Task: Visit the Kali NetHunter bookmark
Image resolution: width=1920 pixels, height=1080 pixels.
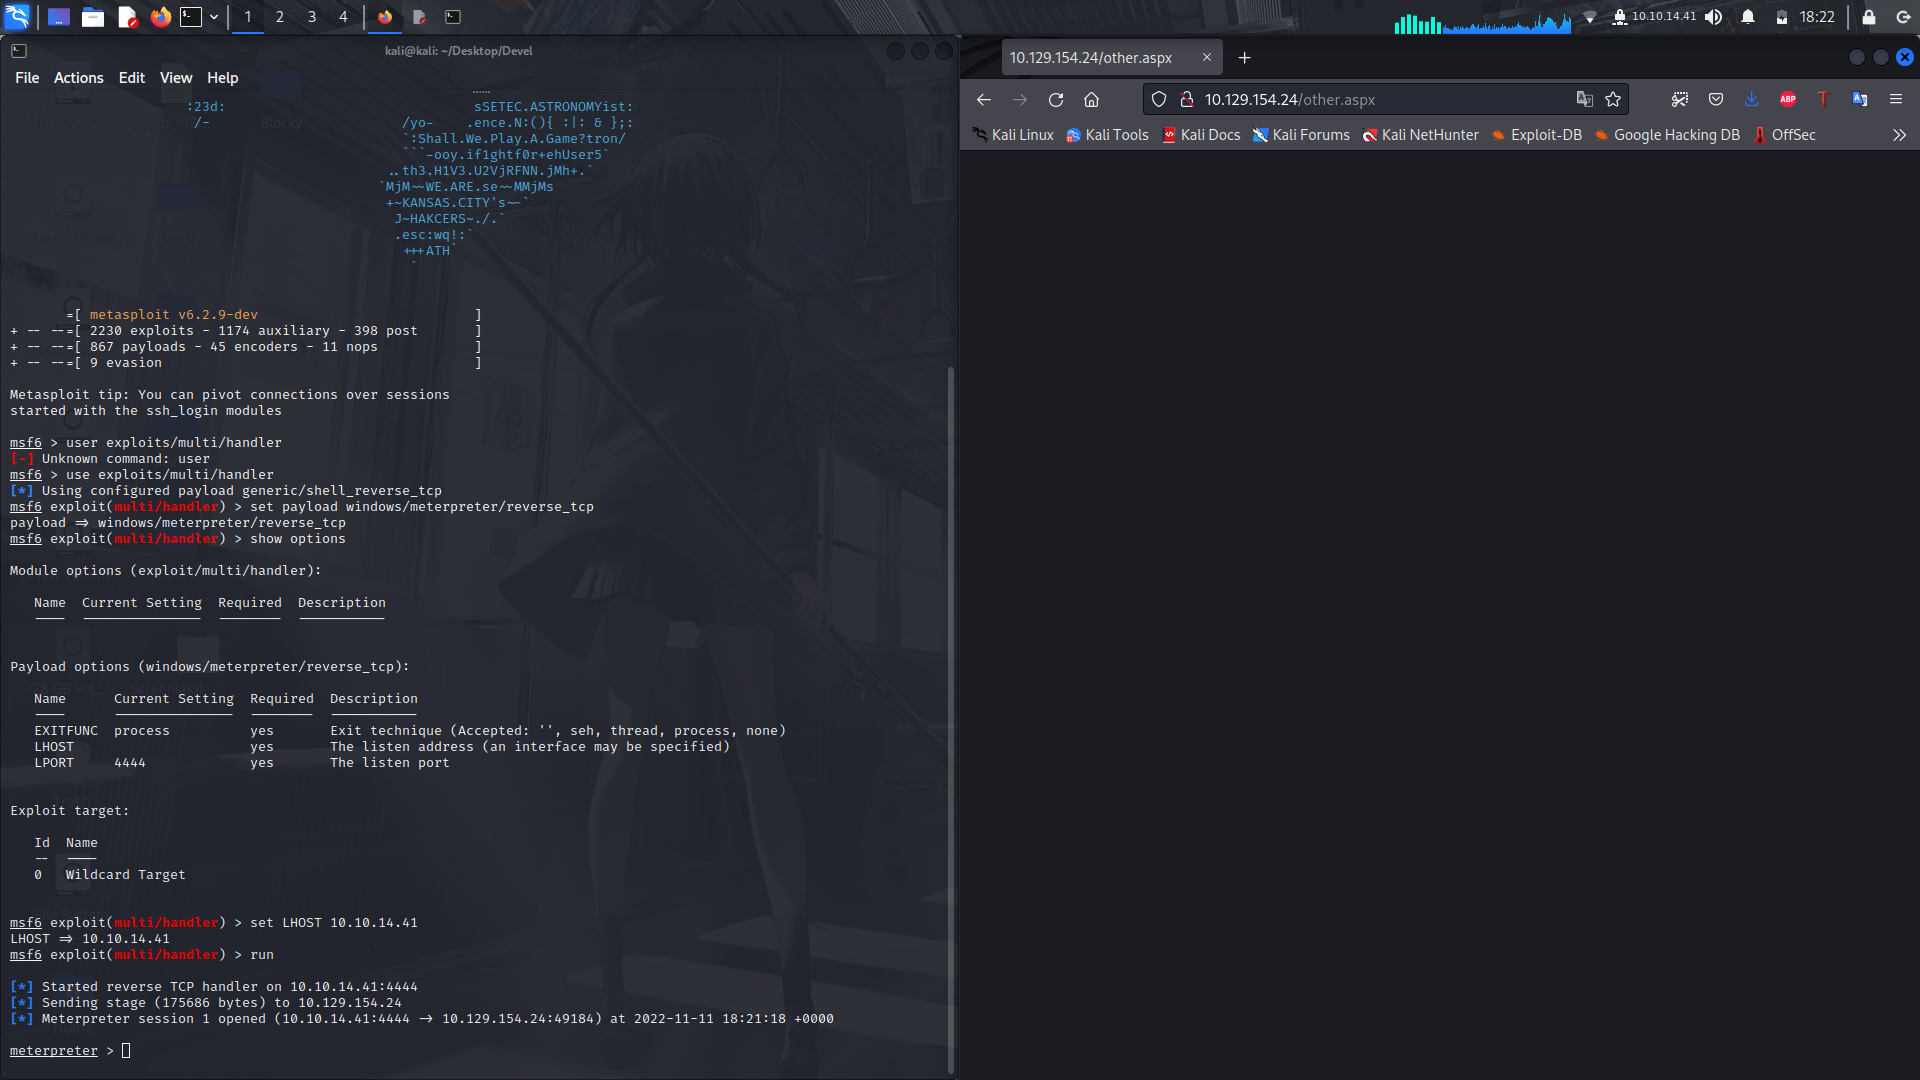Action: point(1429,135)
